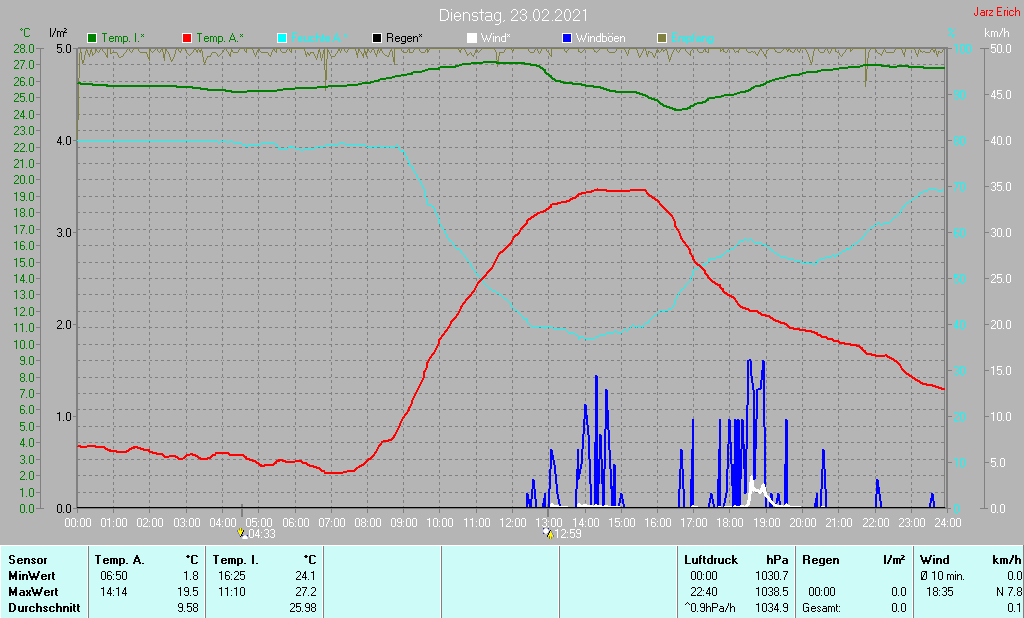Click the 18:35 wind gust time cell
This screenshot has height=618, width=1024.
coord(939,592)
